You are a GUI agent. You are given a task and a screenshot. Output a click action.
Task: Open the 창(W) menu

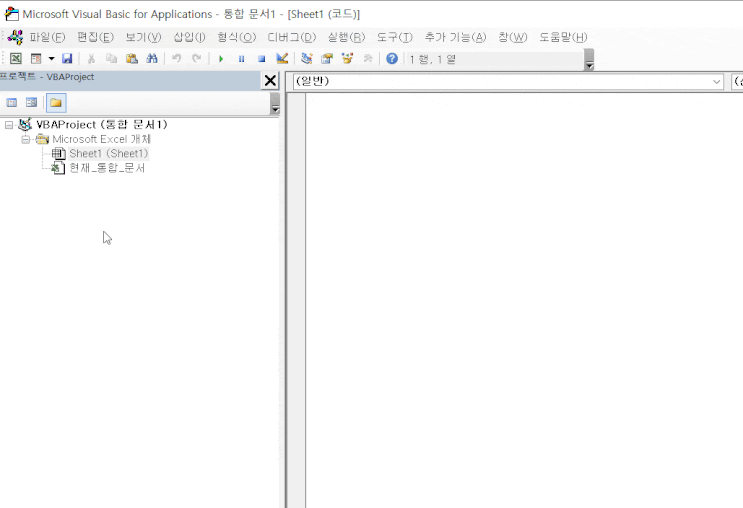513,37
